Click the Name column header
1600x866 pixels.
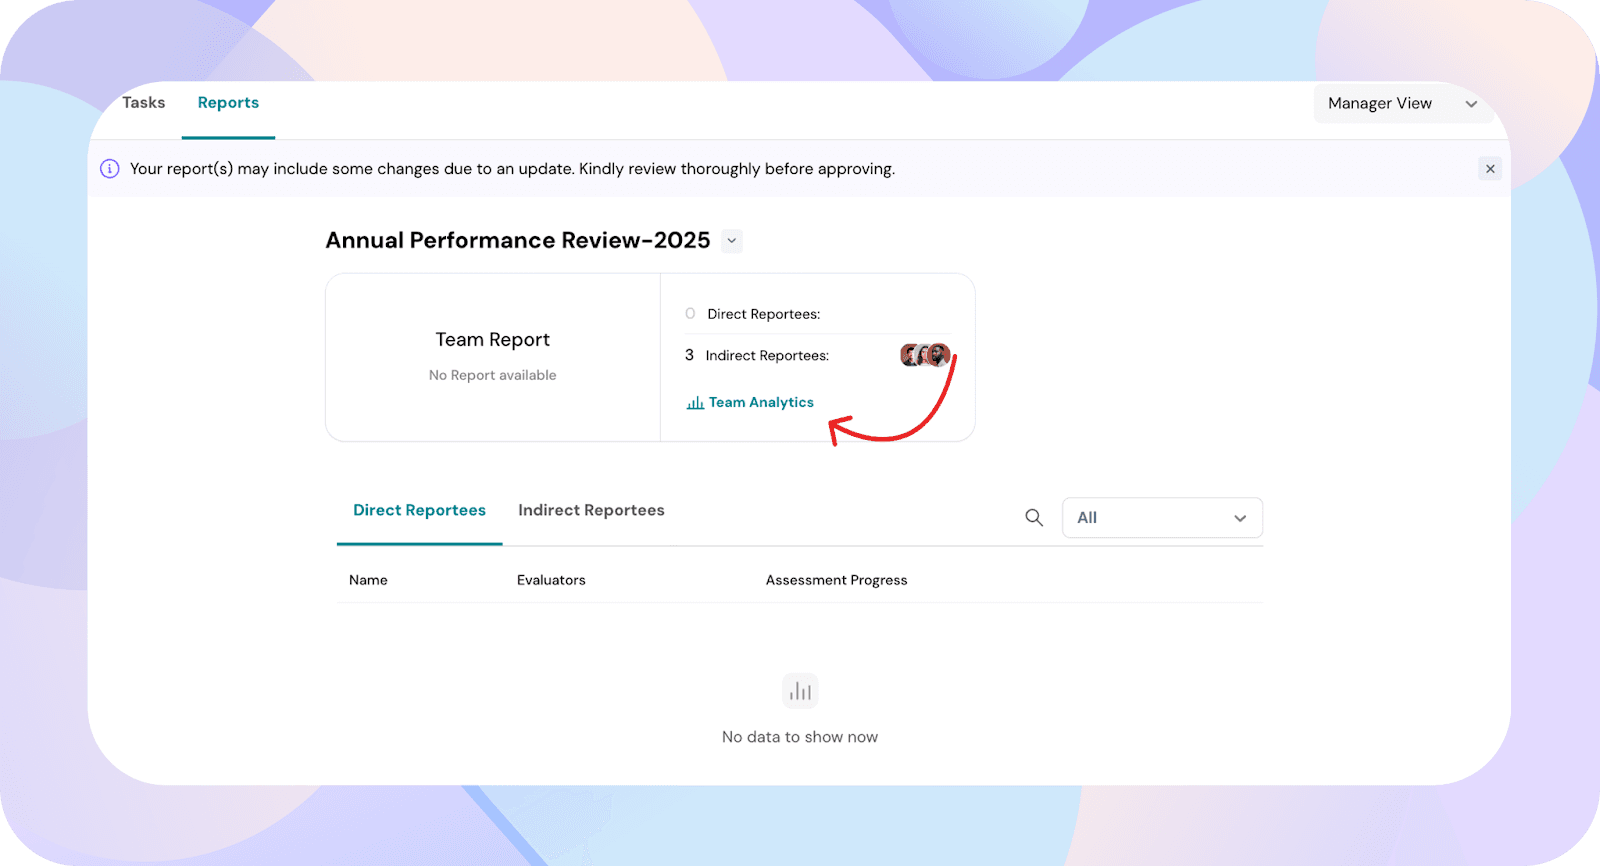point(368,580)
